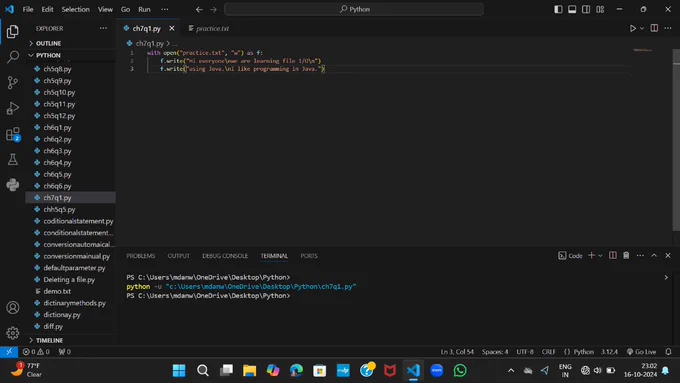Switch to the PROBLEMS panel tab
Image resolution: width=680 pixels, height=383 pixels.
click(x=141, y=256)
